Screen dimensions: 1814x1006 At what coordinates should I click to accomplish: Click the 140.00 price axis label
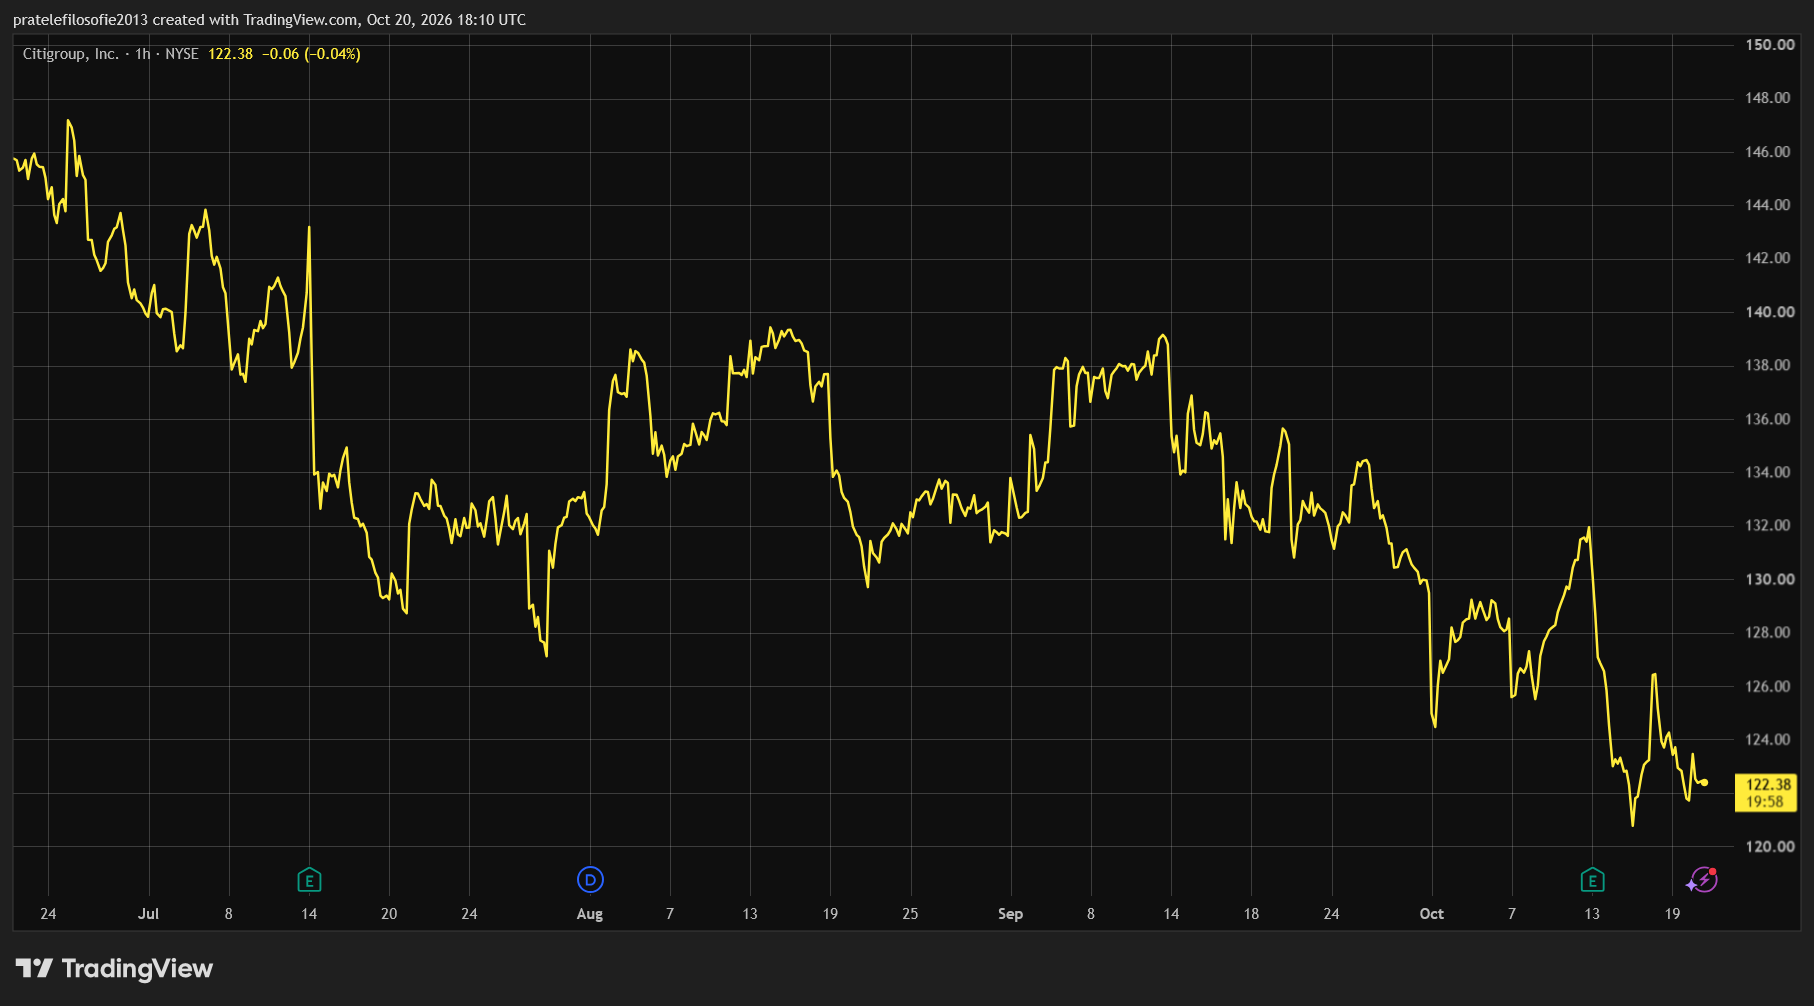1769,312
